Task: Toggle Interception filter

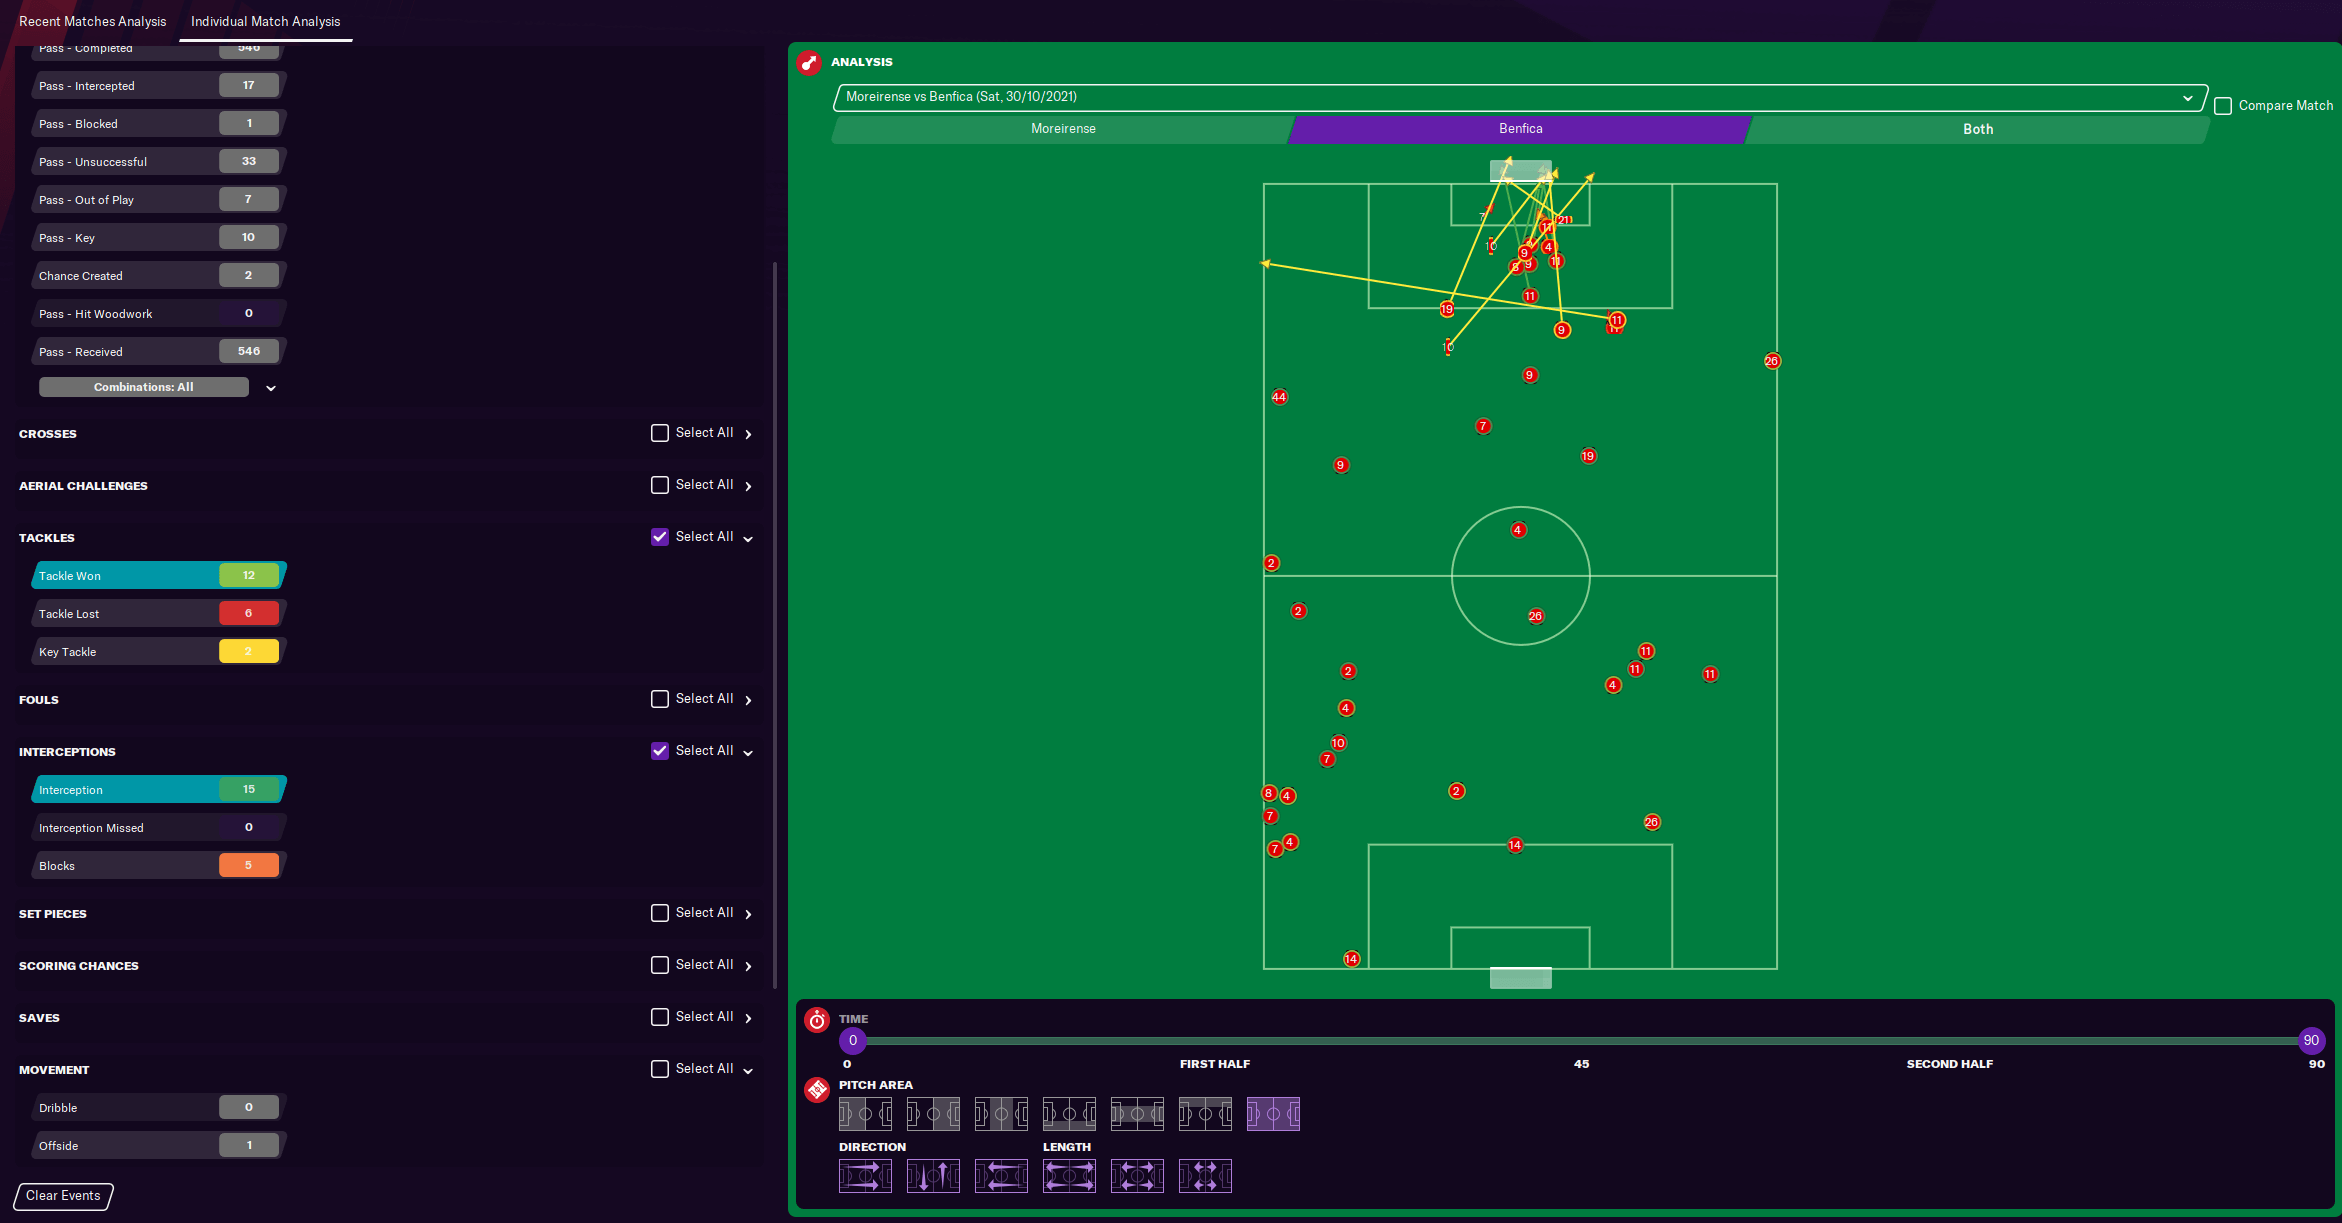Action: coord(159,790)
